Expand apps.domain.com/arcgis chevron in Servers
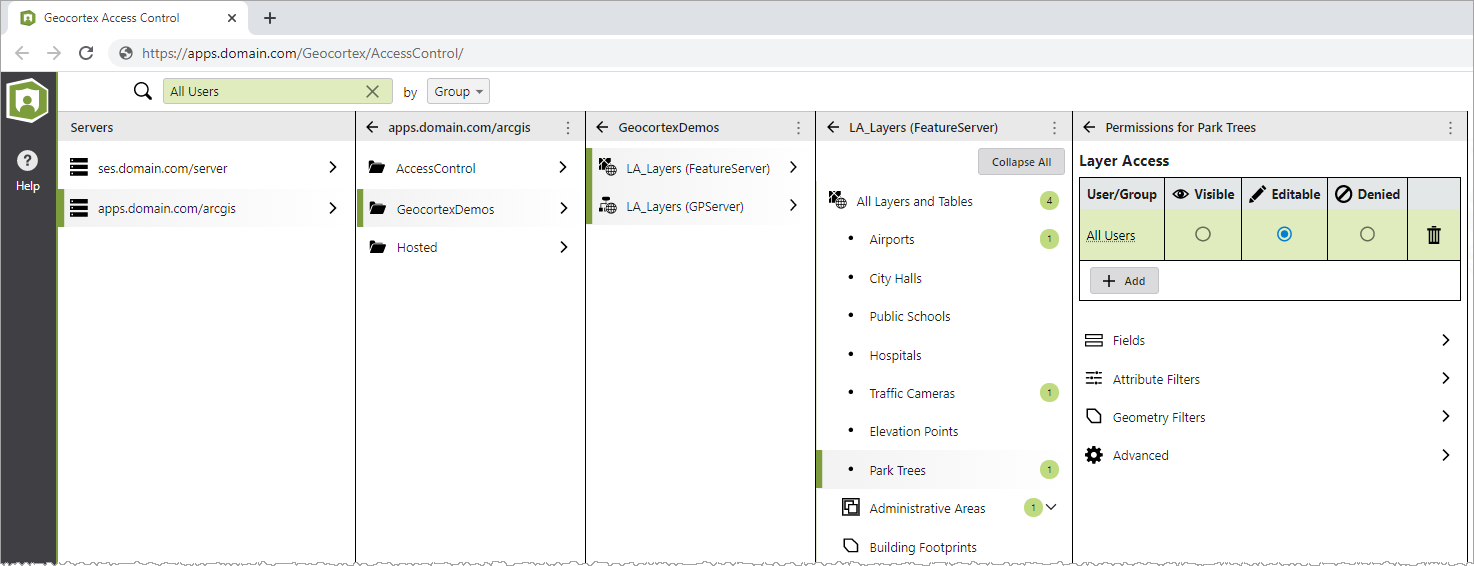 coord(333,208)
